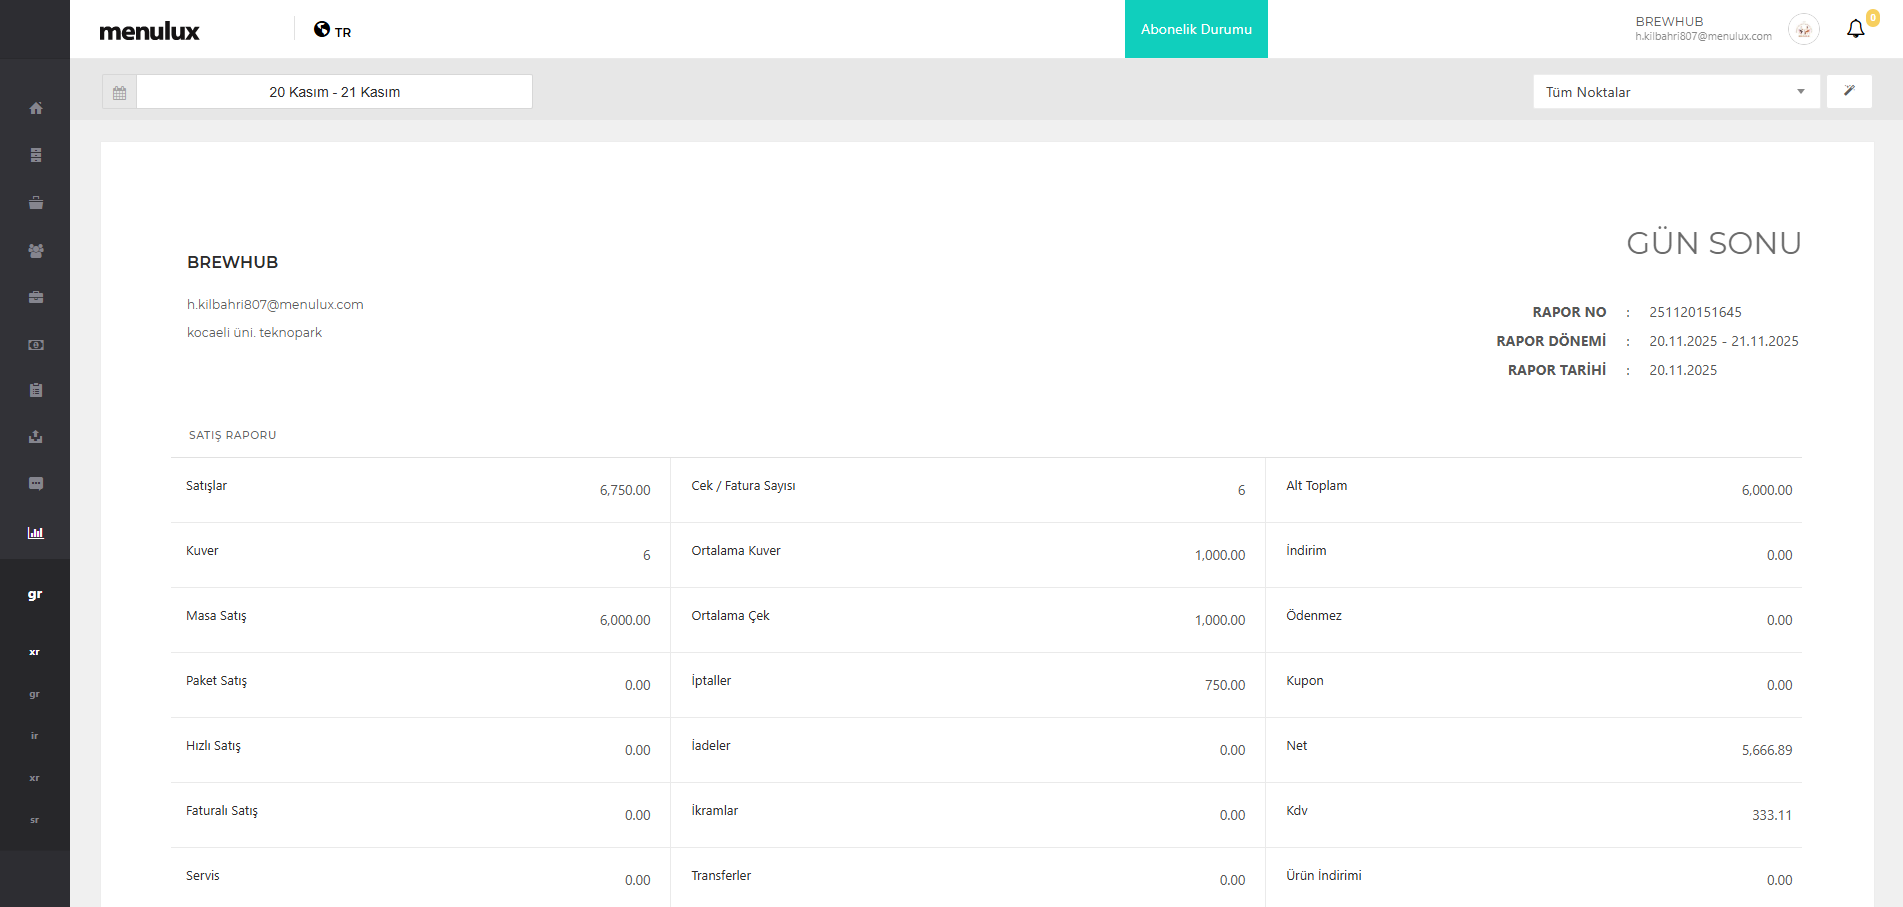This screenshot has height=907, width=1903.
Task: Expand the Tüm Noktalar dropdown
Action: (x=1676, y=92)
